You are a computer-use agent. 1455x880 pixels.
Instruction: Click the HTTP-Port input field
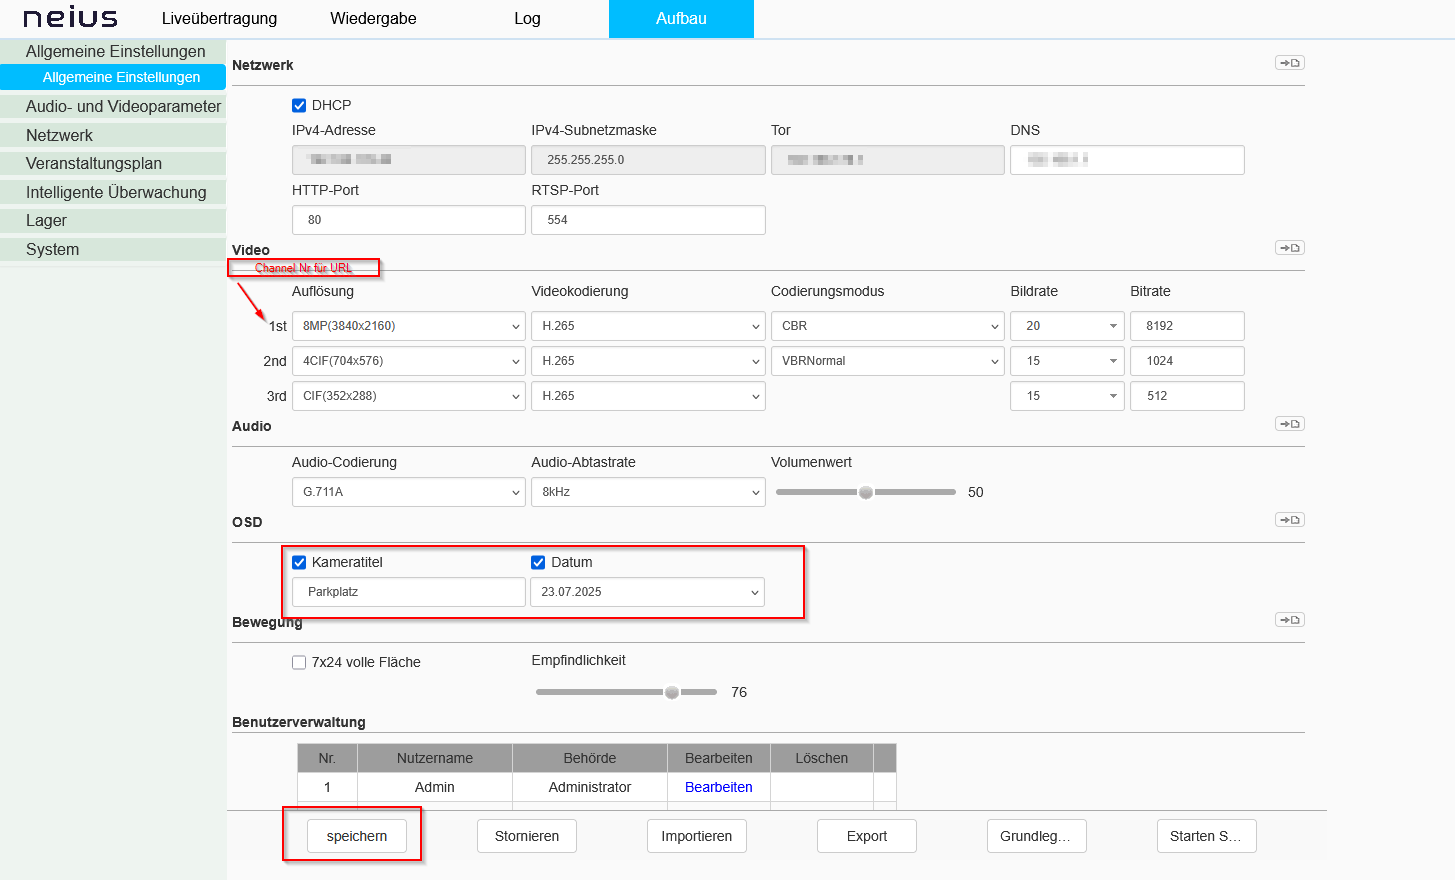[x=408, y=220]
